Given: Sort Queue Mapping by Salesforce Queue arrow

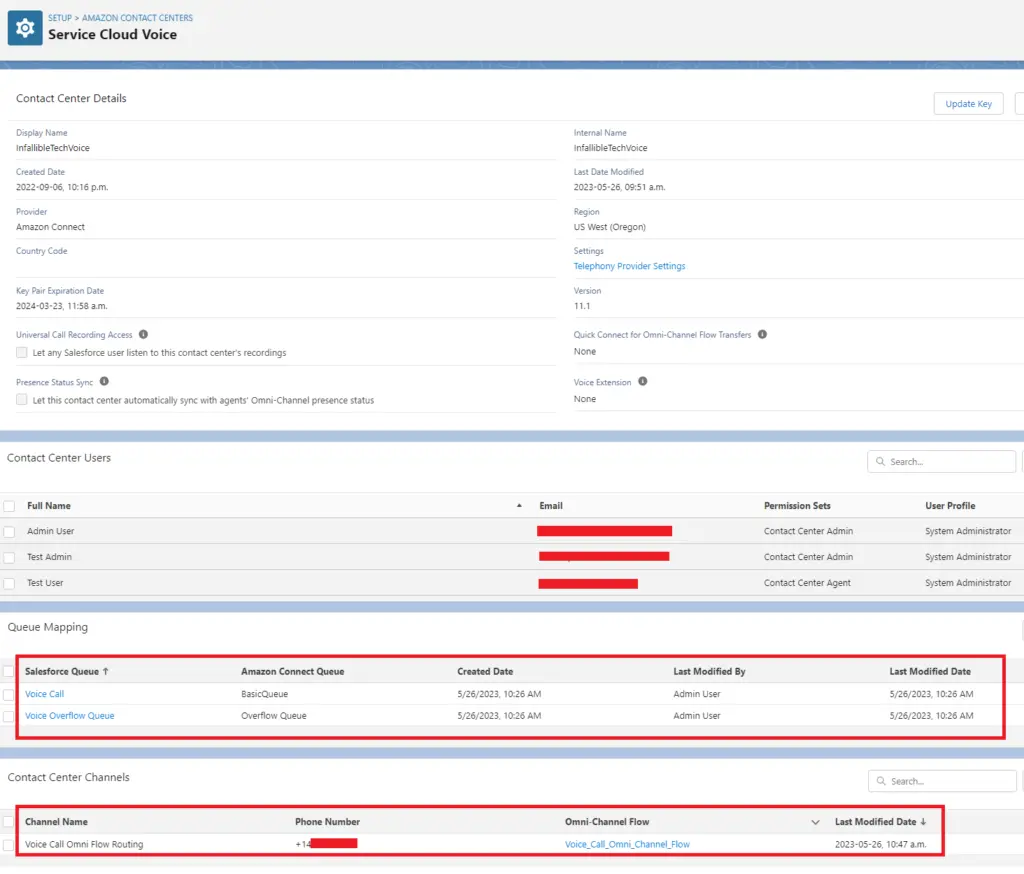Looking at the screenshot, I should [x=106, y=672].
